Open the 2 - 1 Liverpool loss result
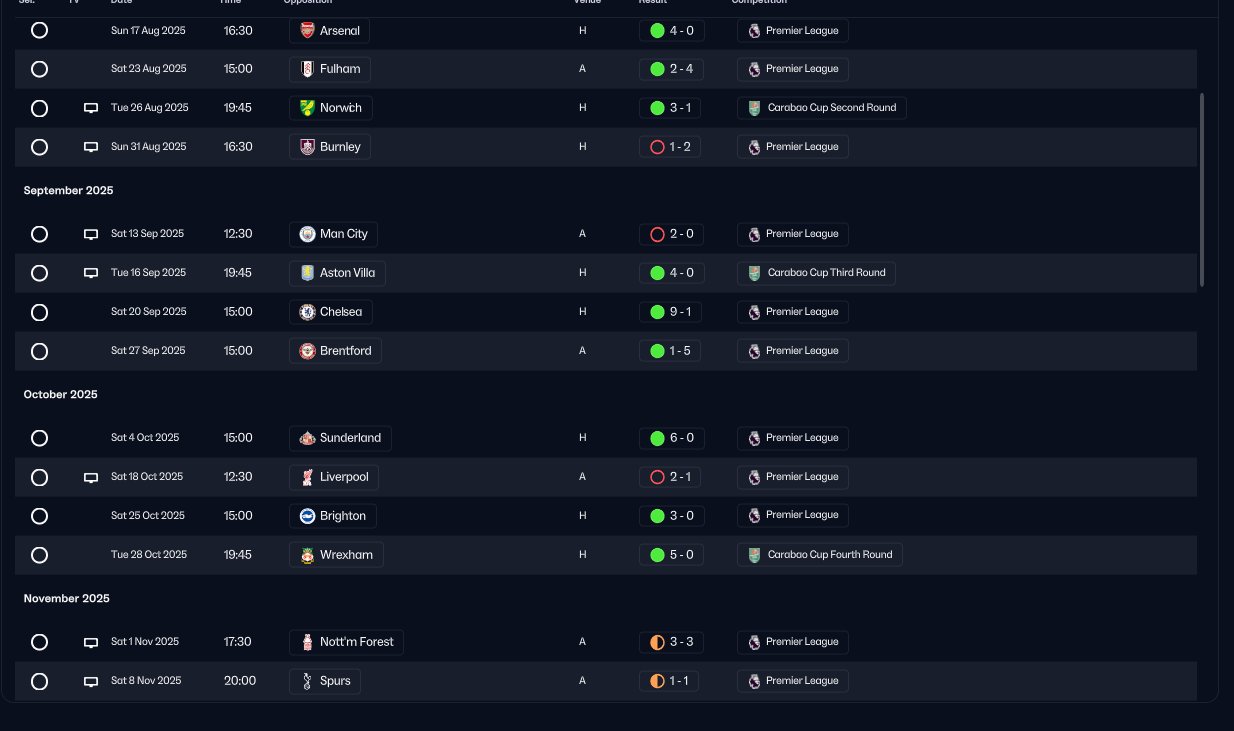1234x731 pixels. click(670, 477)
